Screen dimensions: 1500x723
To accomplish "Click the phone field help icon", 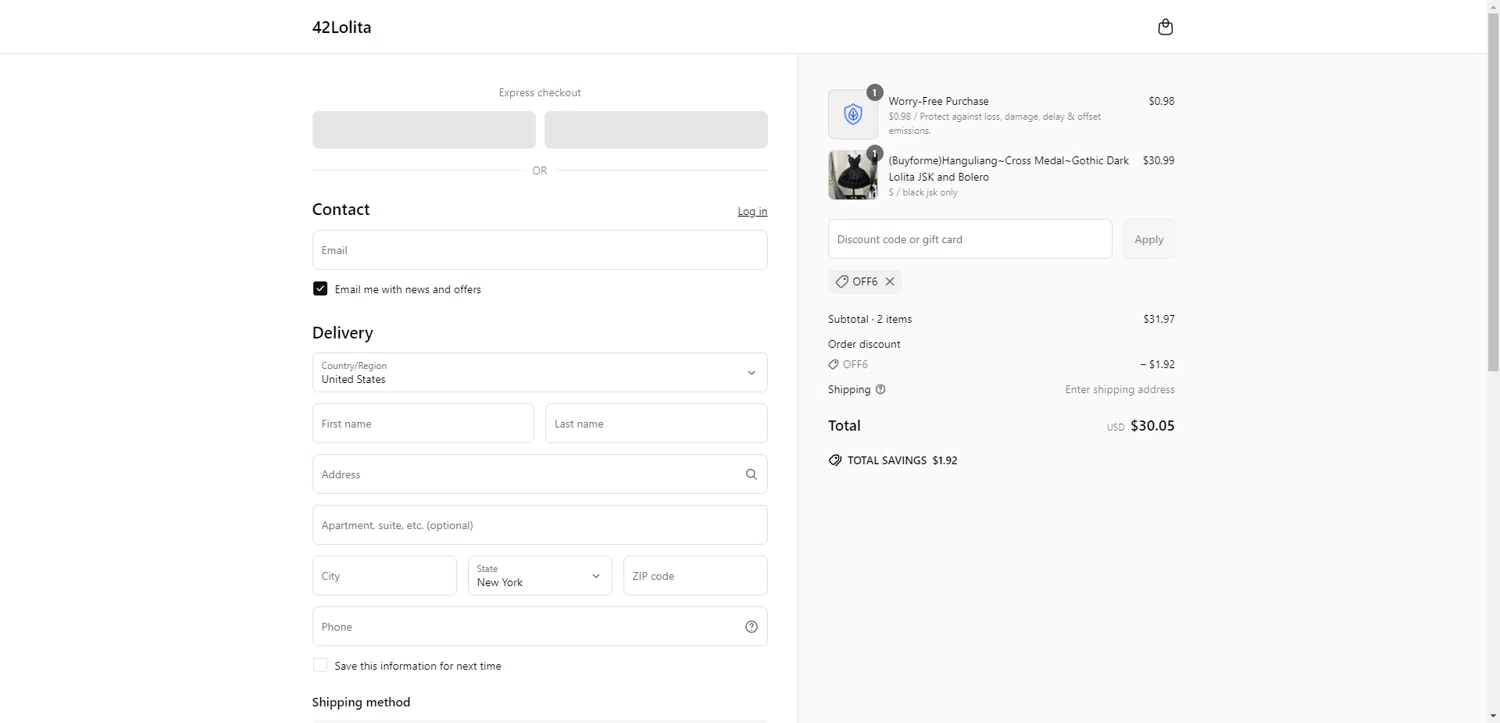I will 751,627.
